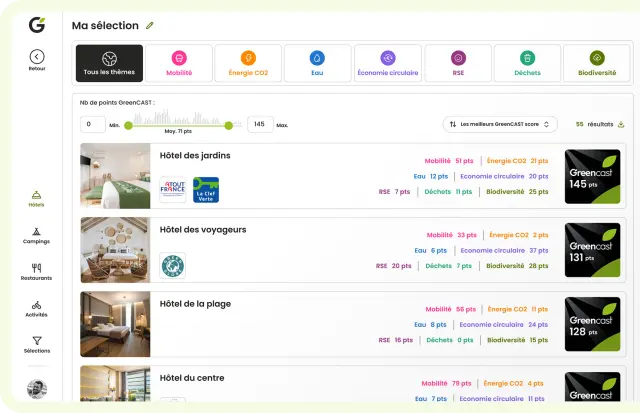This screenshot has width=640, height=413.
Task: Open the Hôtel des jardins title
Action: pyautogui.click(x=195, y=155)
